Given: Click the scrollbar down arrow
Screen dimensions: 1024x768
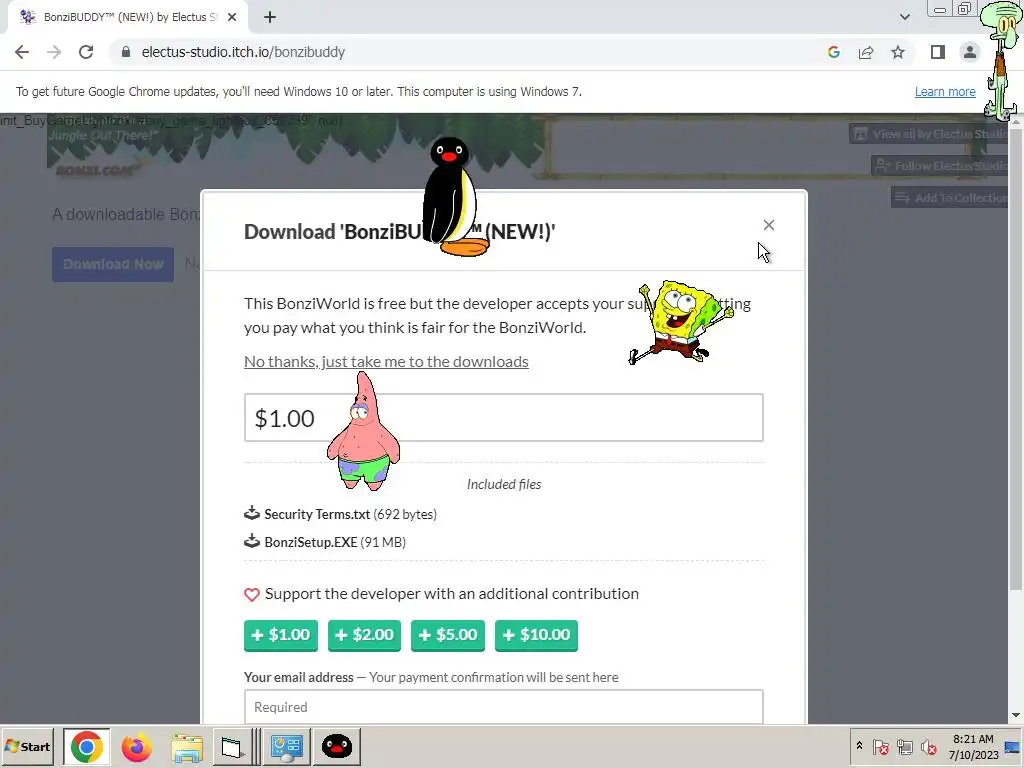Looking at the screenshot, I should tap(1016, 716).
